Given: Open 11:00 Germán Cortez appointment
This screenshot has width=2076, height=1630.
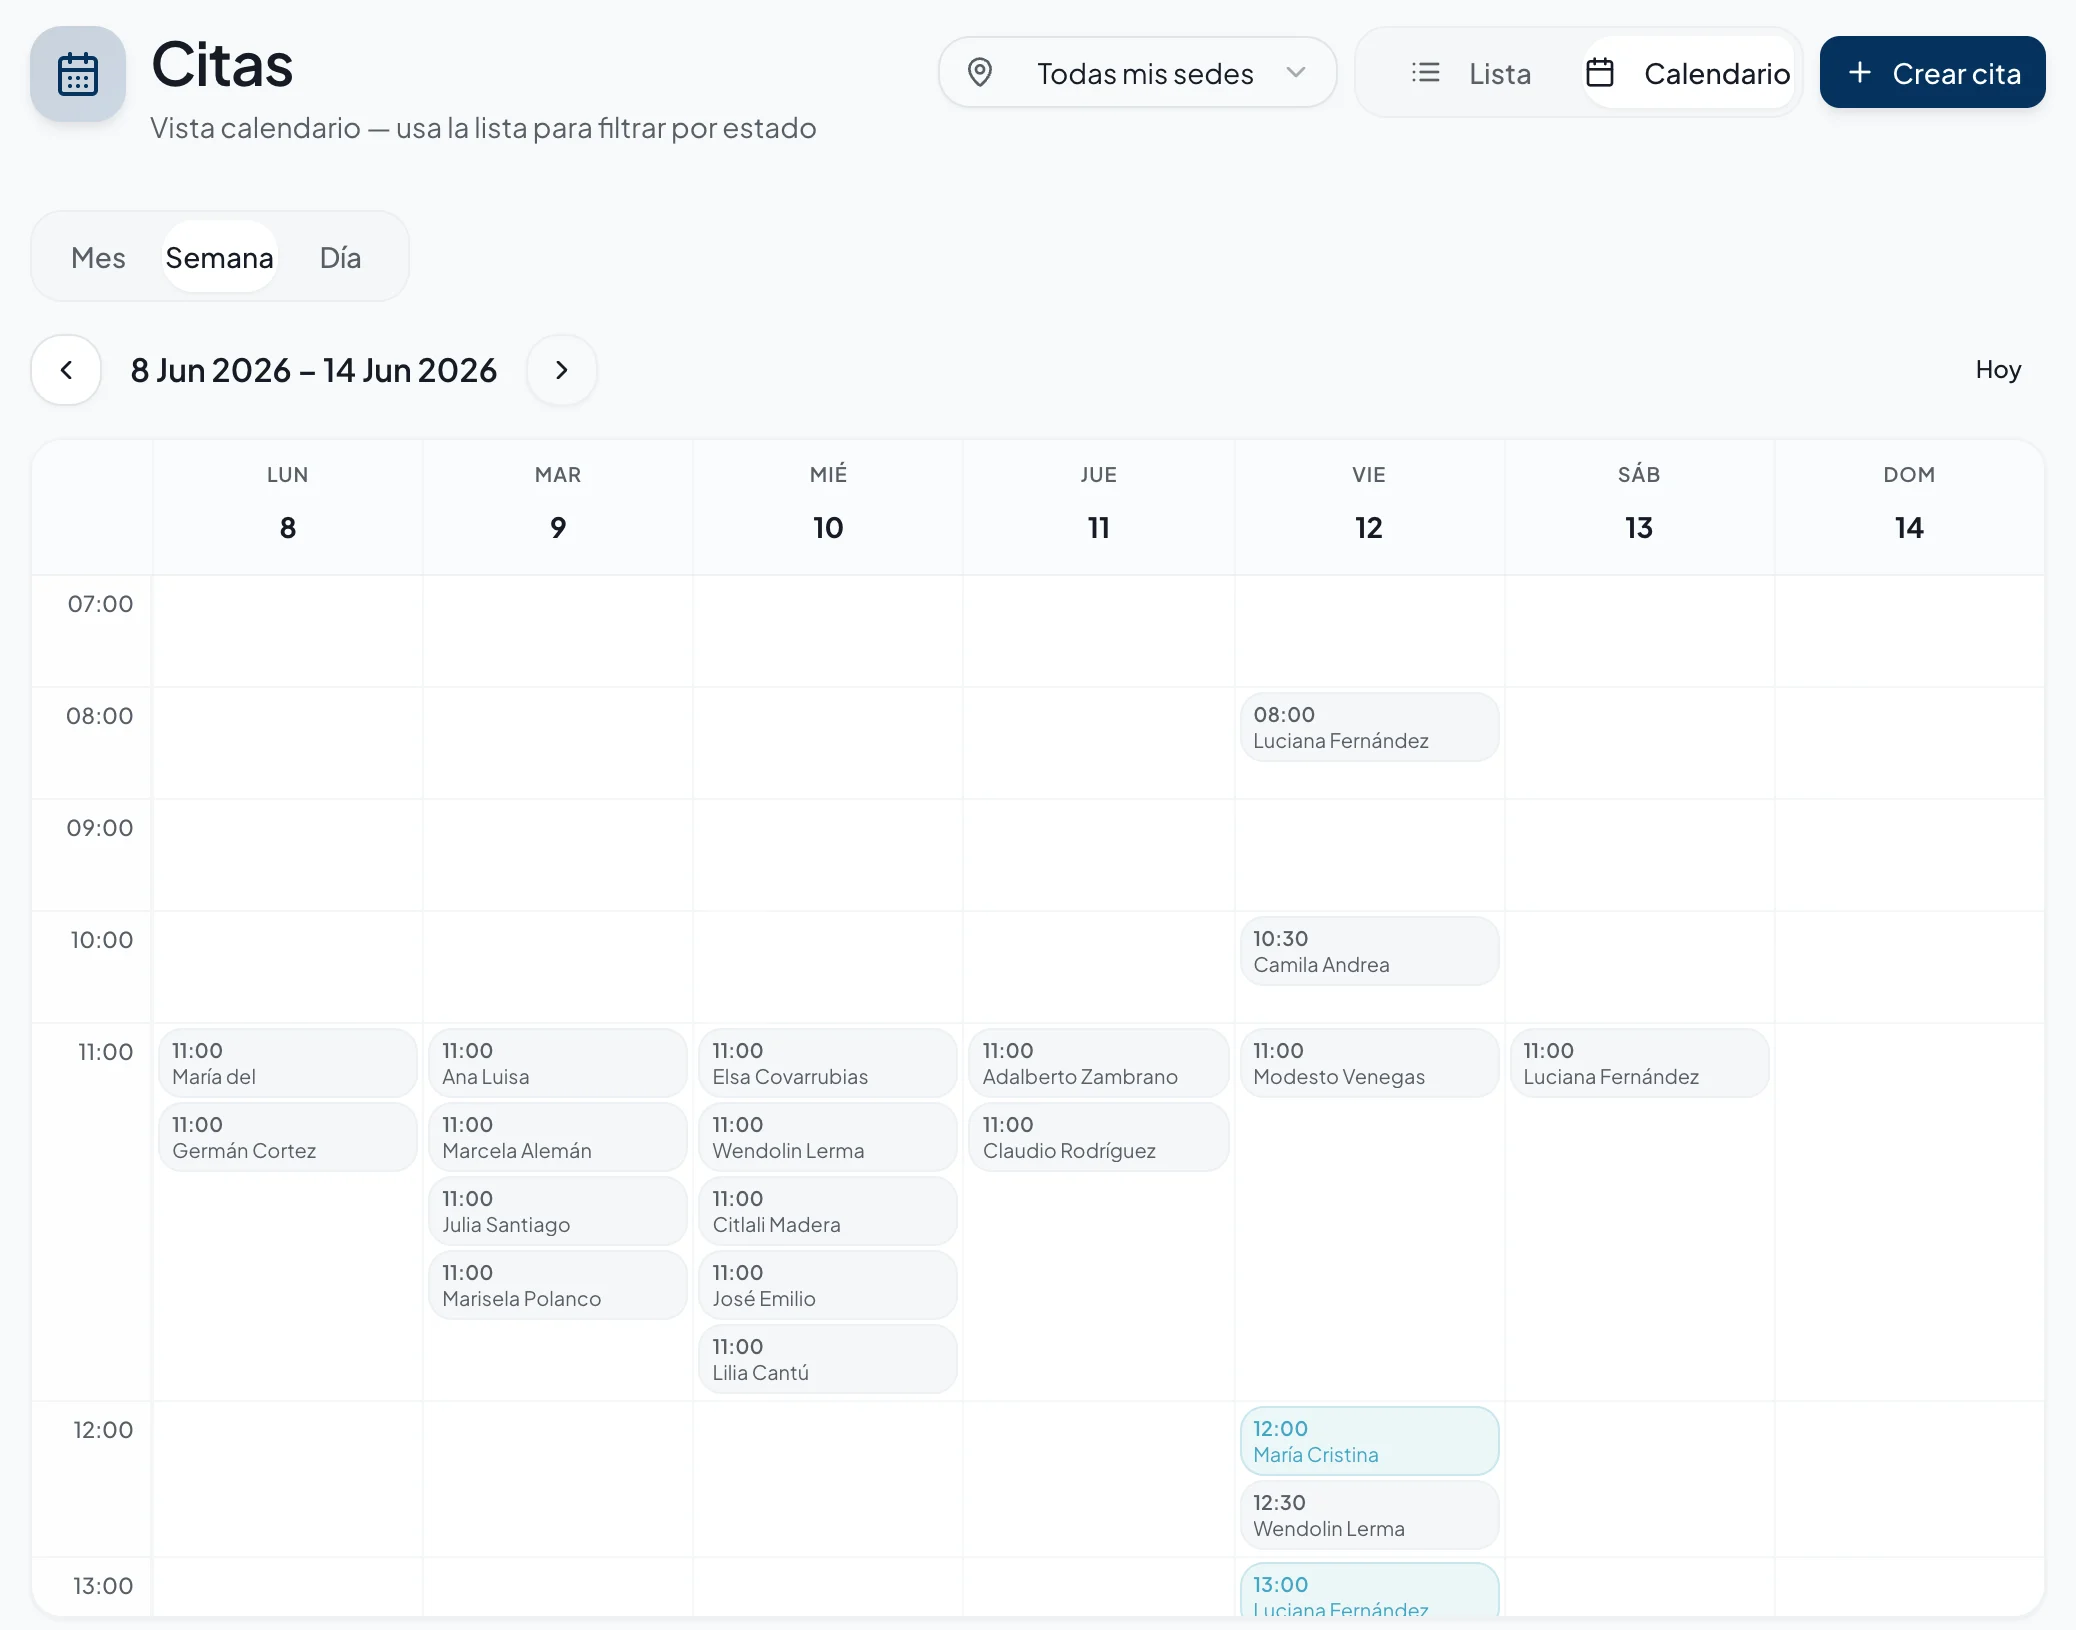Looking at the screenshot, I should click(x=288, y=1138).
